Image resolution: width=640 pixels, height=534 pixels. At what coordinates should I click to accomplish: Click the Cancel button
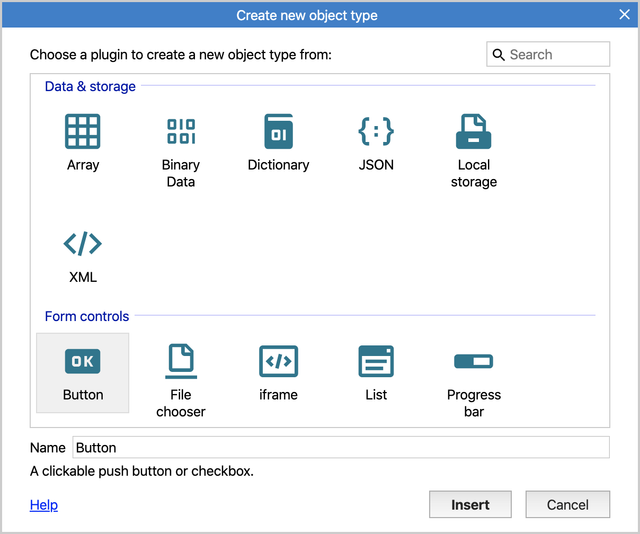568,505
